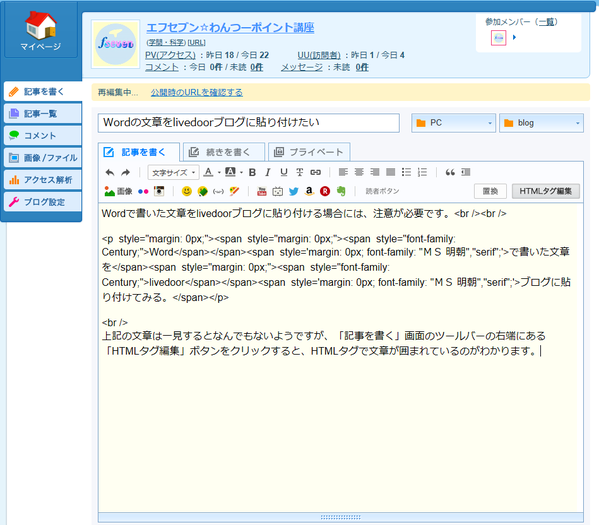599x525 pixels.
Task: Insert a Rakuten product link
Action: (x=325, y=191)
